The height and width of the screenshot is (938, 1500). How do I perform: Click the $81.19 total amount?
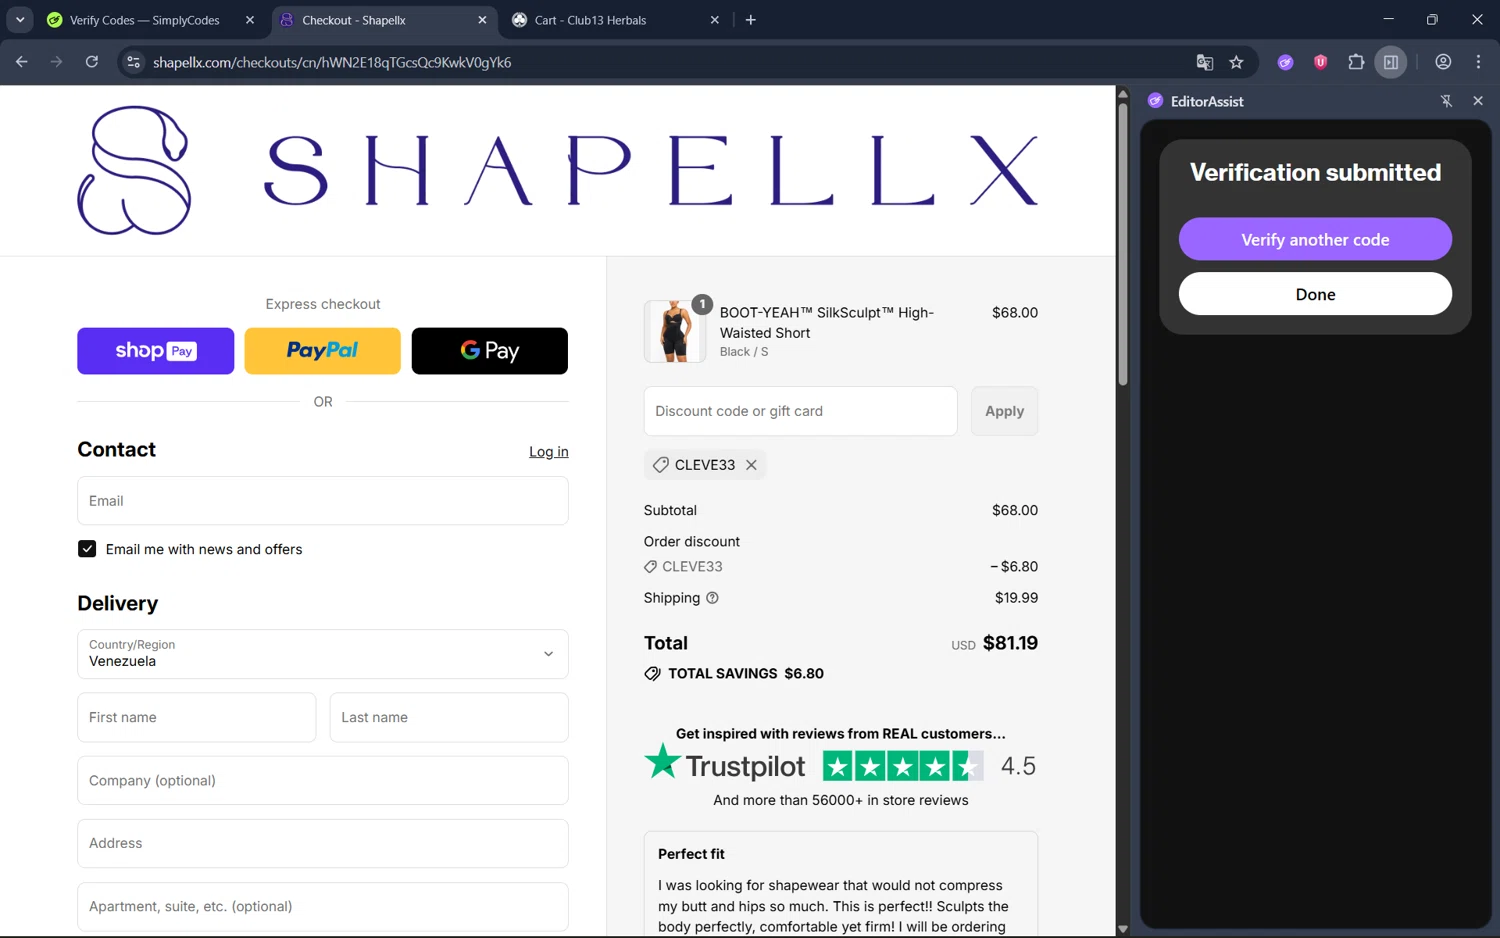click(1010, 643)
